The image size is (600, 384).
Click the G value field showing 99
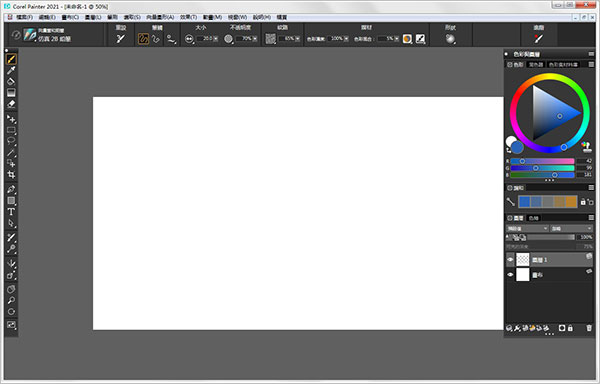point(585,168)
